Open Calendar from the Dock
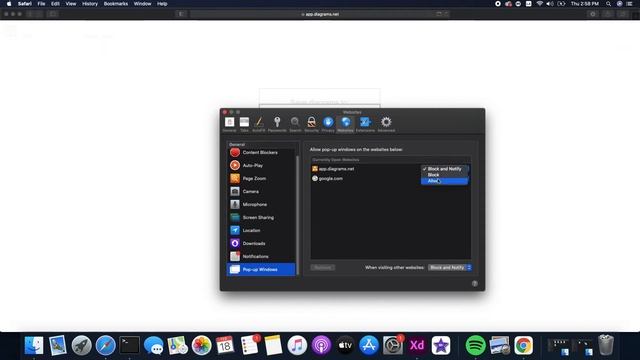The height and width of the screenshot is (360, 640). point(225,345)
